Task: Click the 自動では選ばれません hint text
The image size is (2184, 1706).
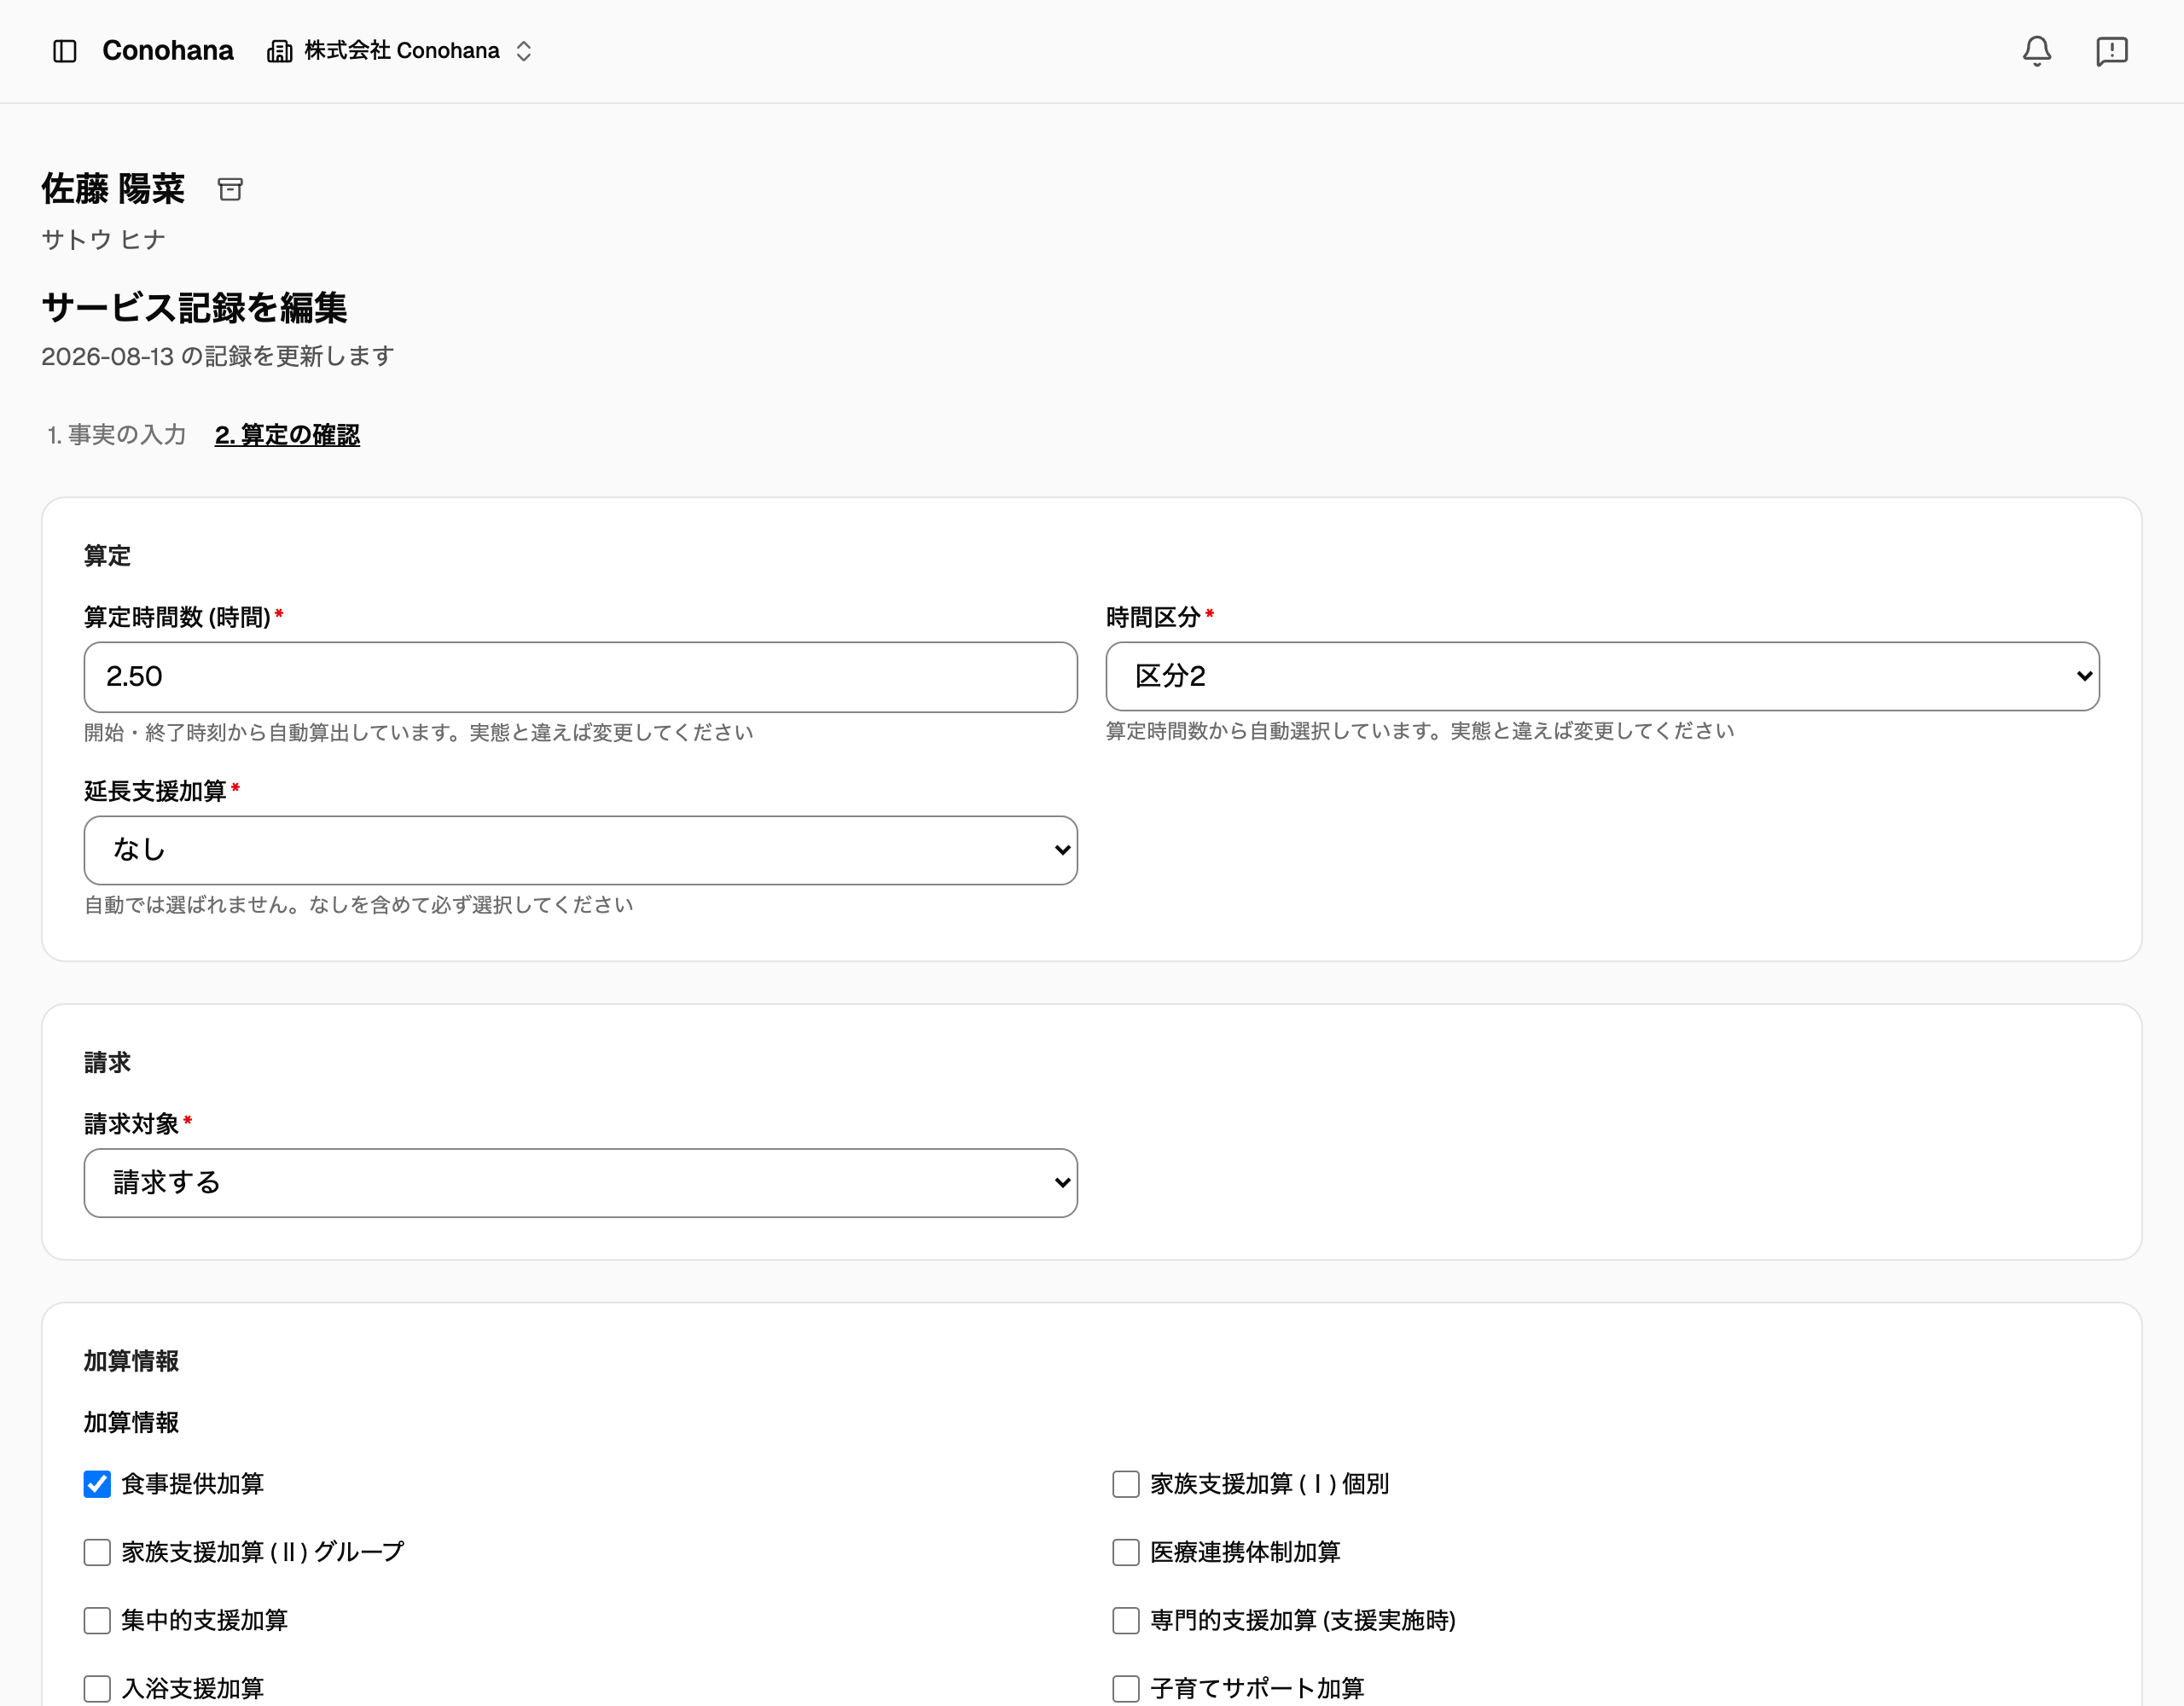Action: (358, 905)
